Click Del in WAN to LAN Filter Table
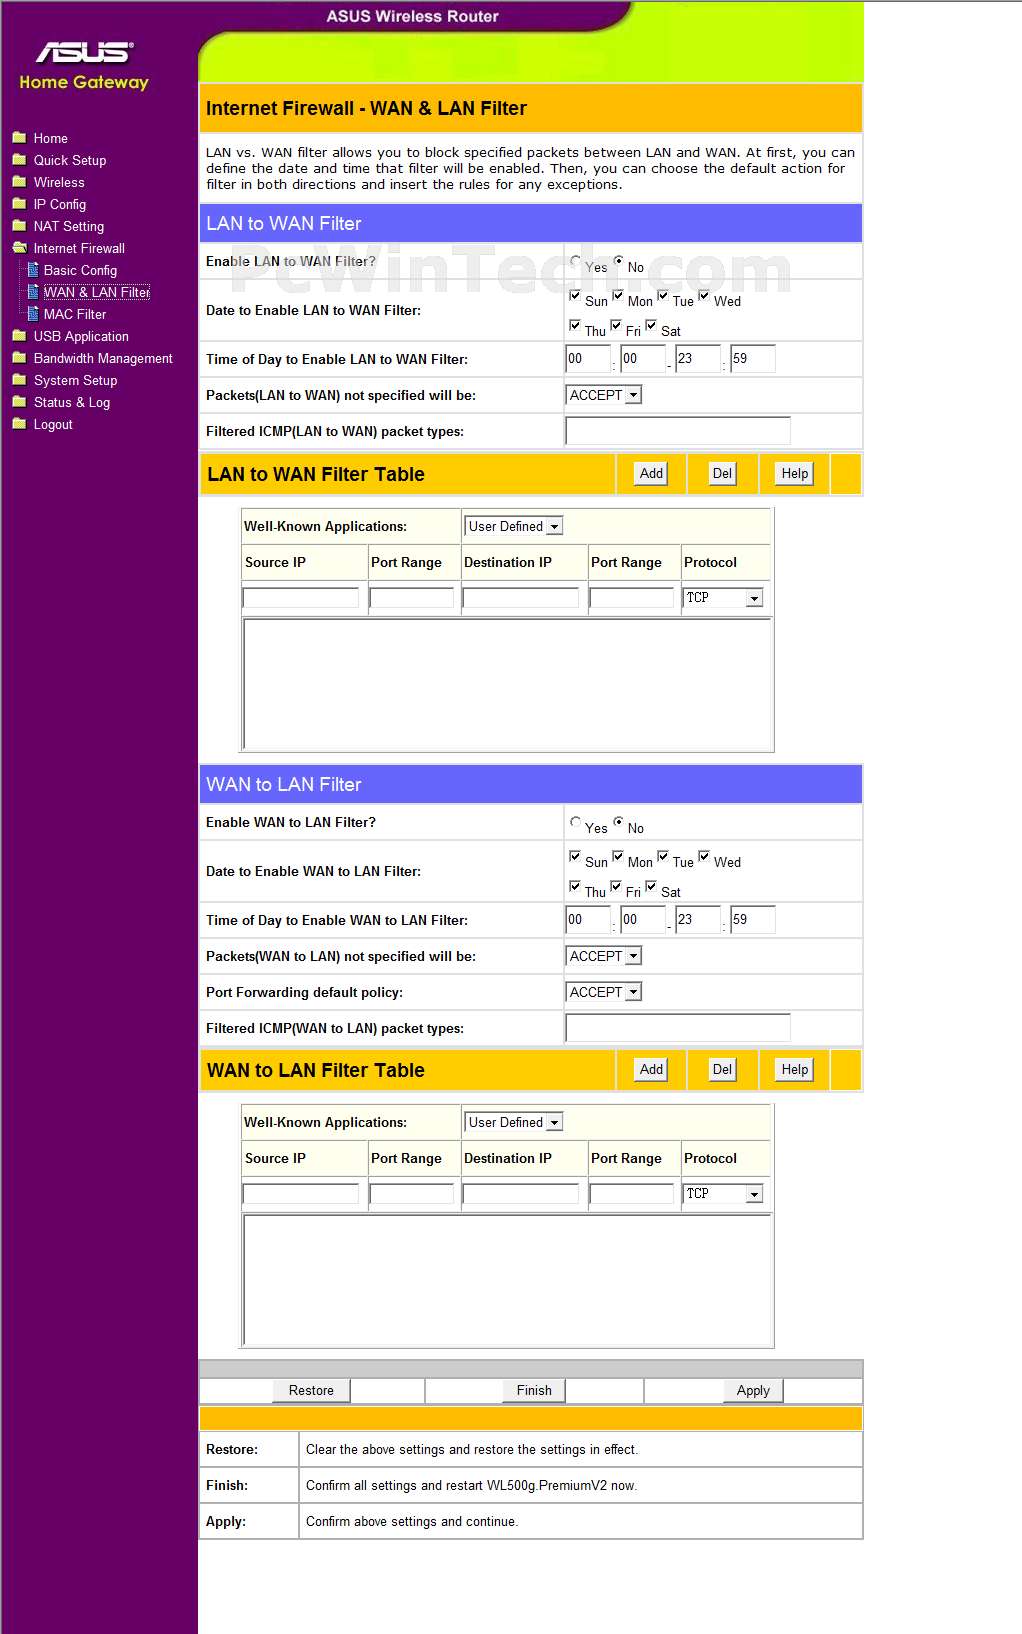Screen dimensions: 1022x1634 [722, 1069]
